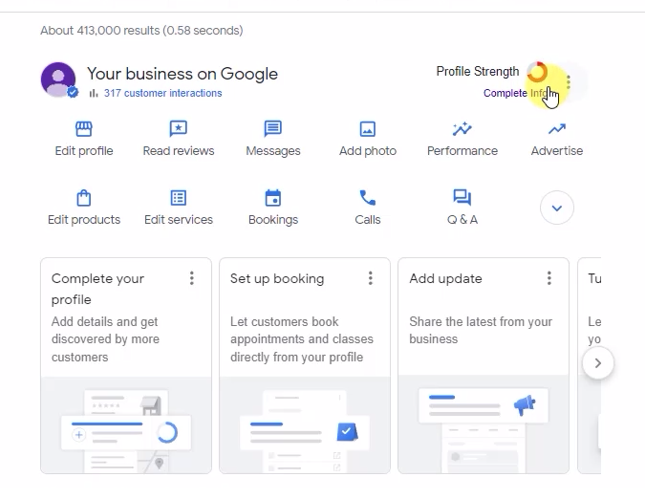645x488 pixels.
Task: Click 'Let customers book appointments' description
Action: [302, 339]
